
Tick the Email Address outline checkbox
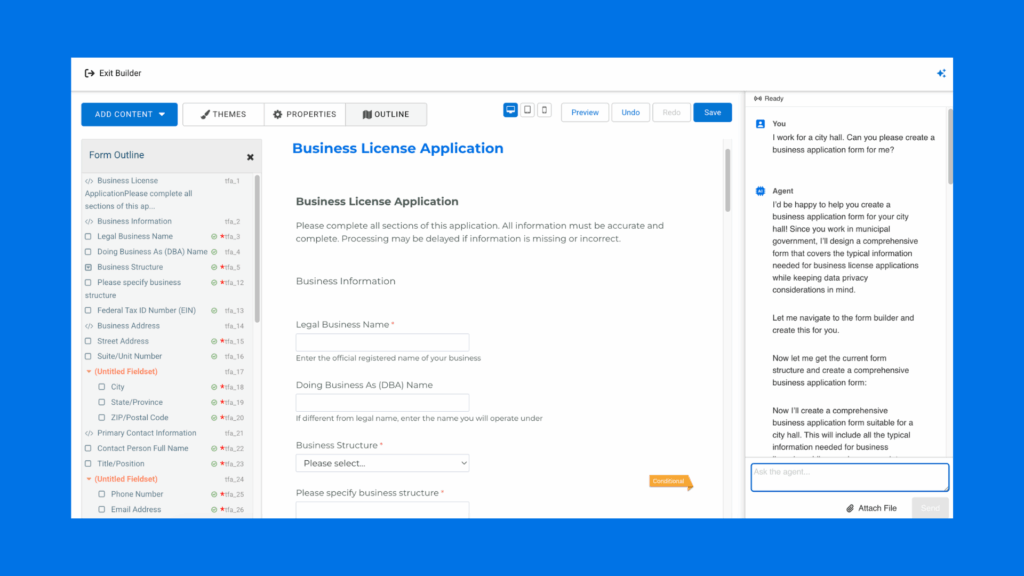coord(102,510)
